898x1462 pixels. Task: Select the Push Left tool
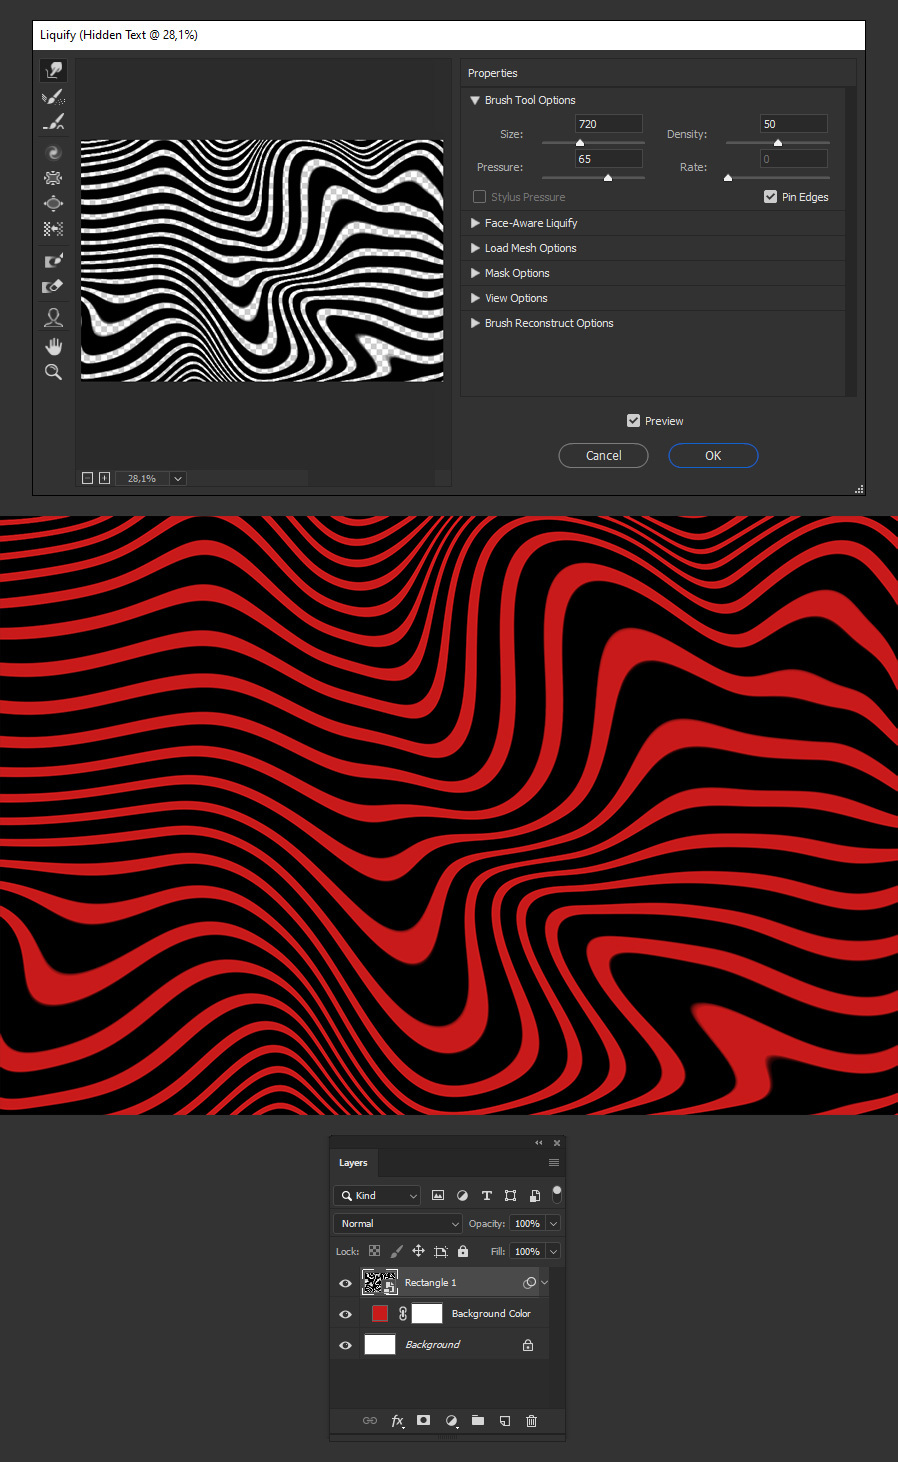pyautogui.click(x=54, y=229)
